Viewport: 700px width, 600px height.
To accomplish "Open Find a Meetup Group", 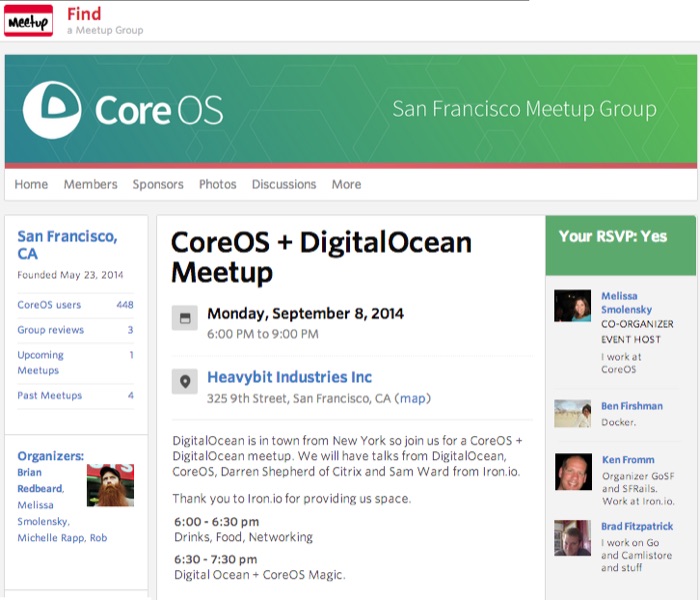I will pos(105,21).
